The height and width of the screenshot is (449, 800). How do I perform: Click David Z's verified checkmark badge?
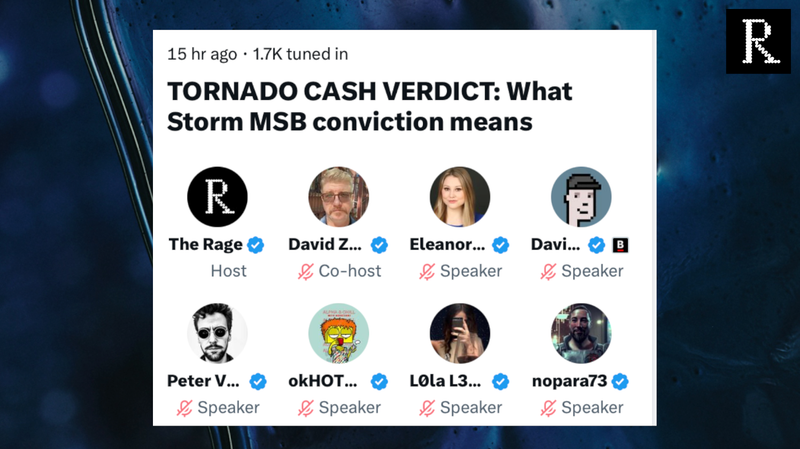pos(379,244)
